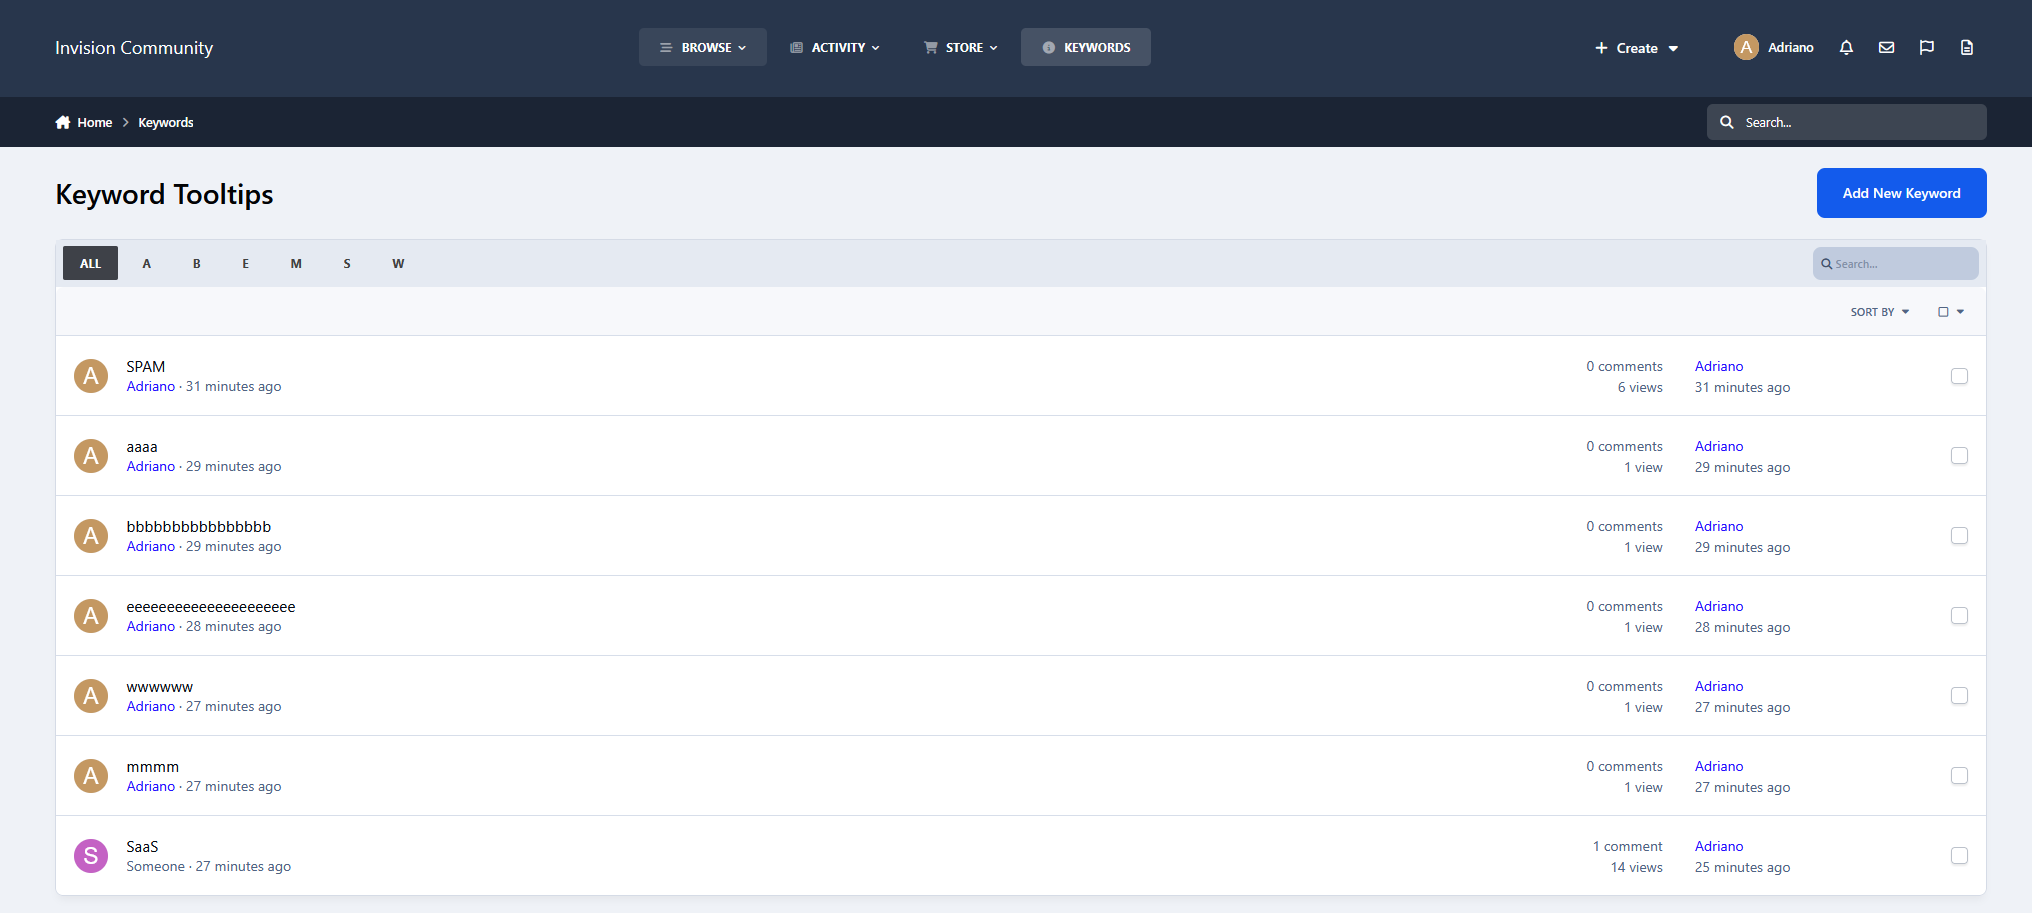
Task: Open the select-all rows checkbox dropdown
Action: pos(1951,312)
